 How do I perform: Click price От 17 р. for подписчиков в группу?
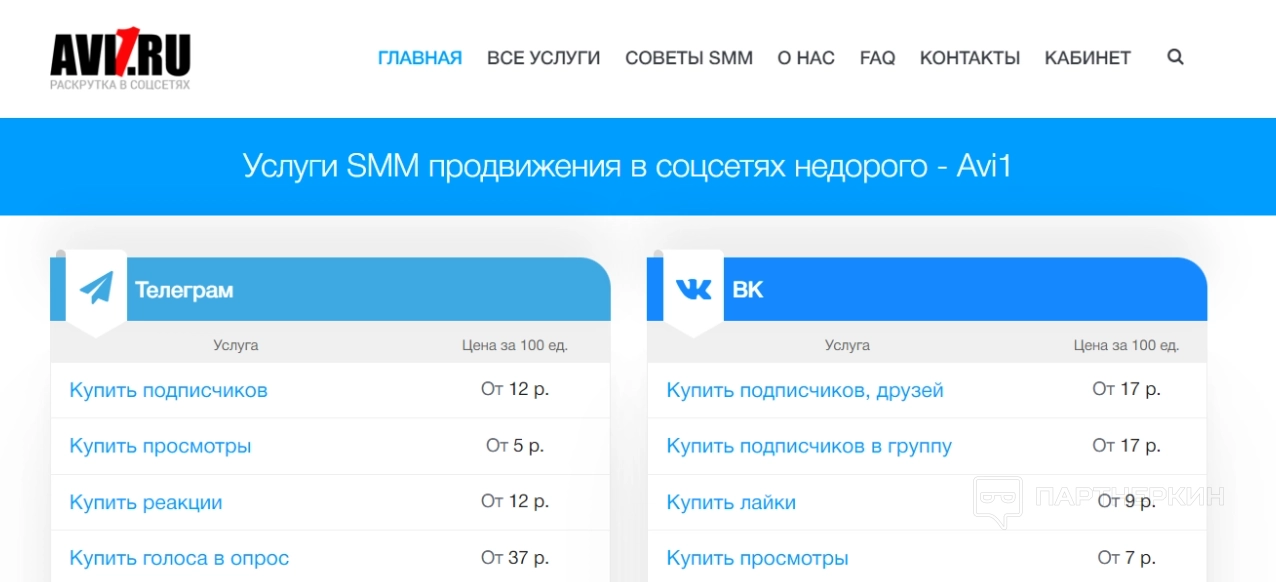[x=1126, y=445]
